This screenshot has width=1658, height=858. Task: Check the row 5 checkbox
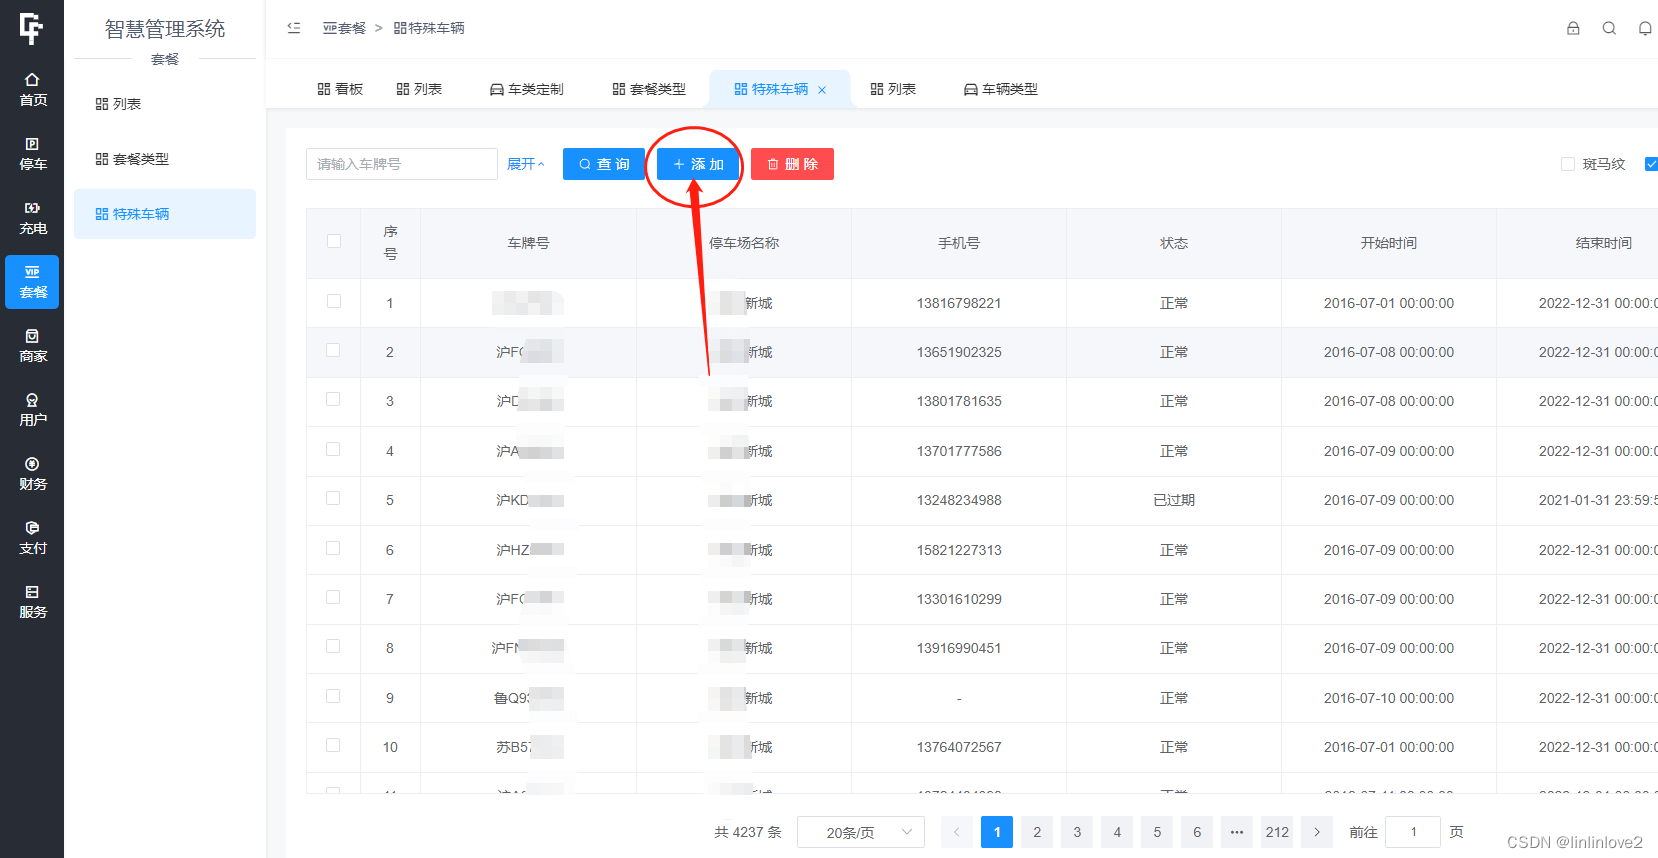(334, 498)
